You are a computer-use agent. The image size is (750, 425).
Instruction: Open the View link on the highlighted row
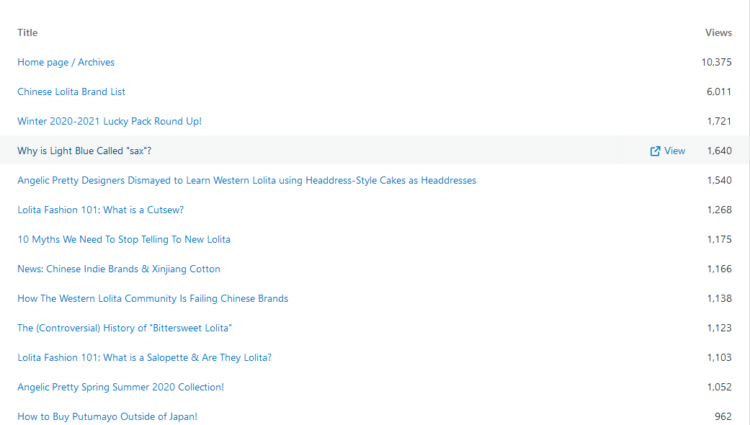tap(674, 151)
